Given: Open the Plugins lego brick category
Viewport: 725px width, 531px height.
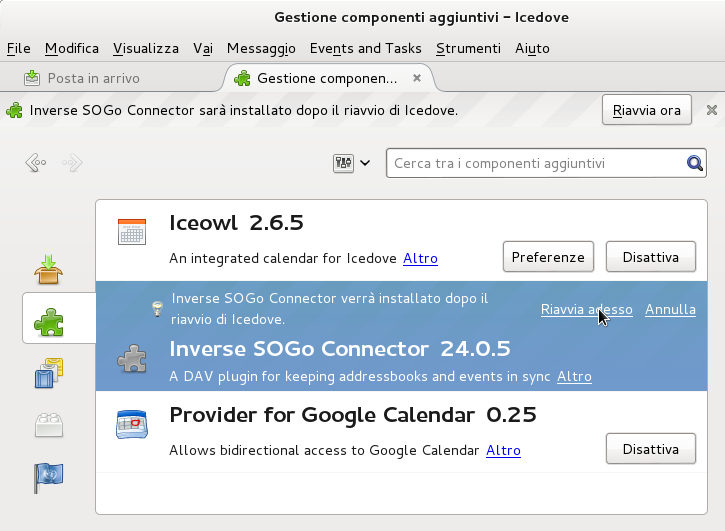Looking at the screenshot, I should click(49, 424).
